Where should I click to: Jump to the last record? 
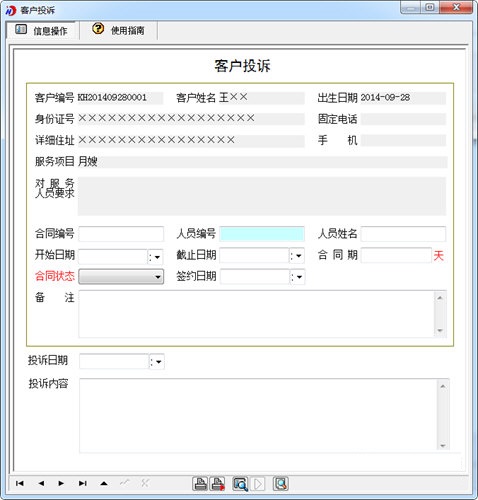(83, 483)
